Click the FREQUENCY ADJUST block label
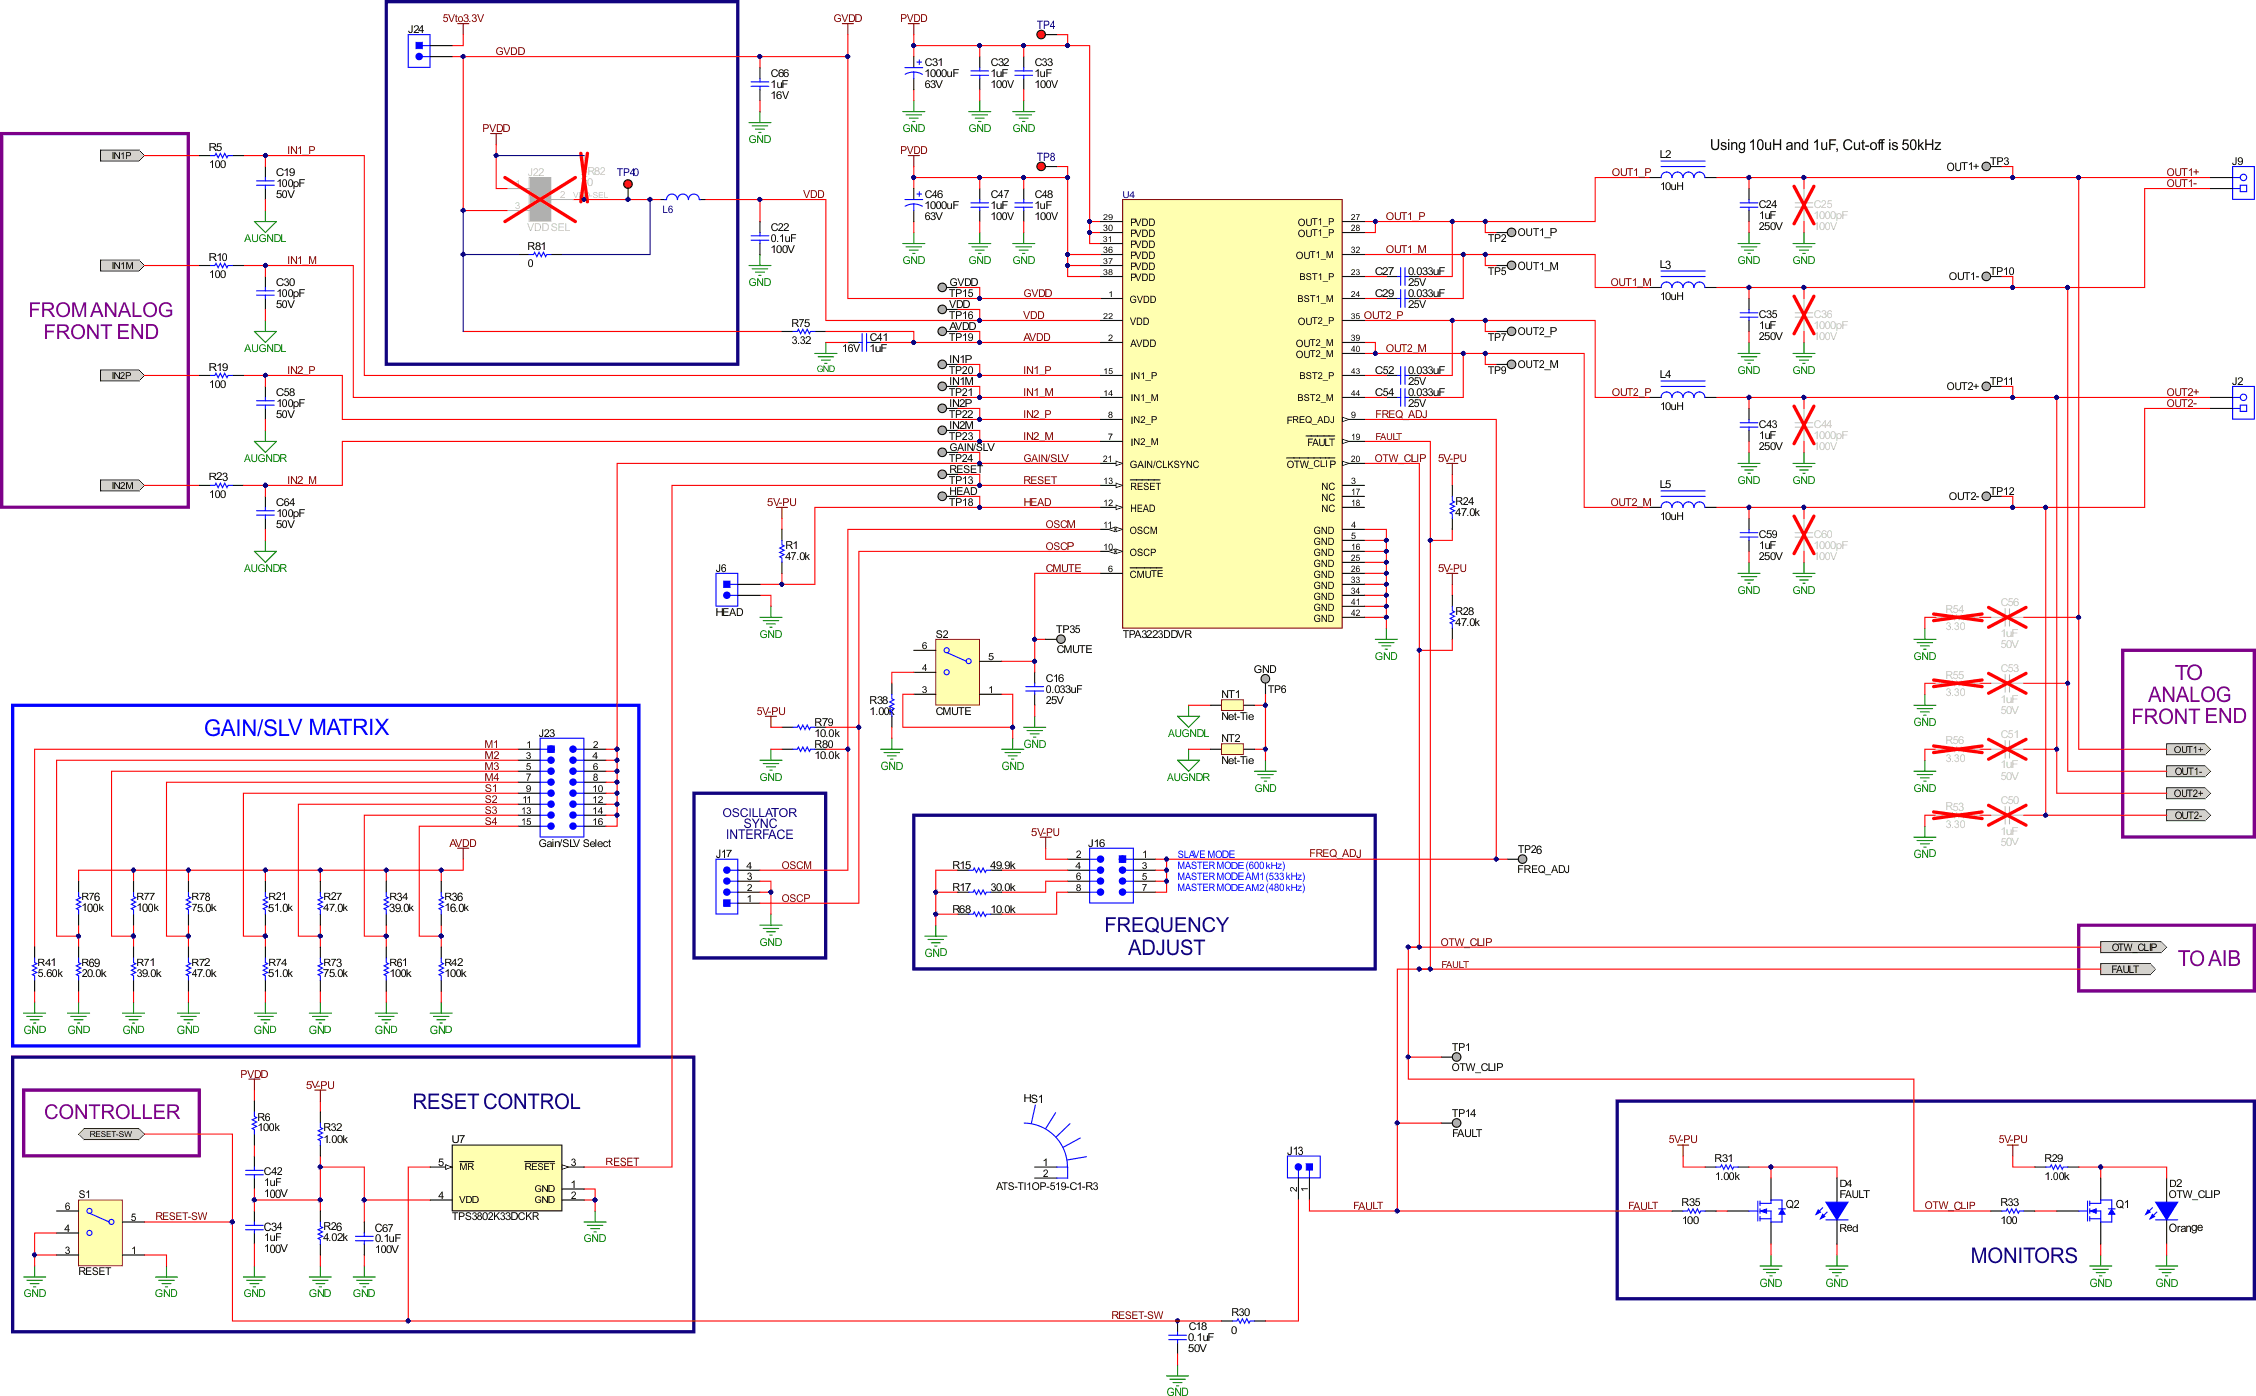The width and height of the screenshot is (2256, 1396). coord(1165,935)
